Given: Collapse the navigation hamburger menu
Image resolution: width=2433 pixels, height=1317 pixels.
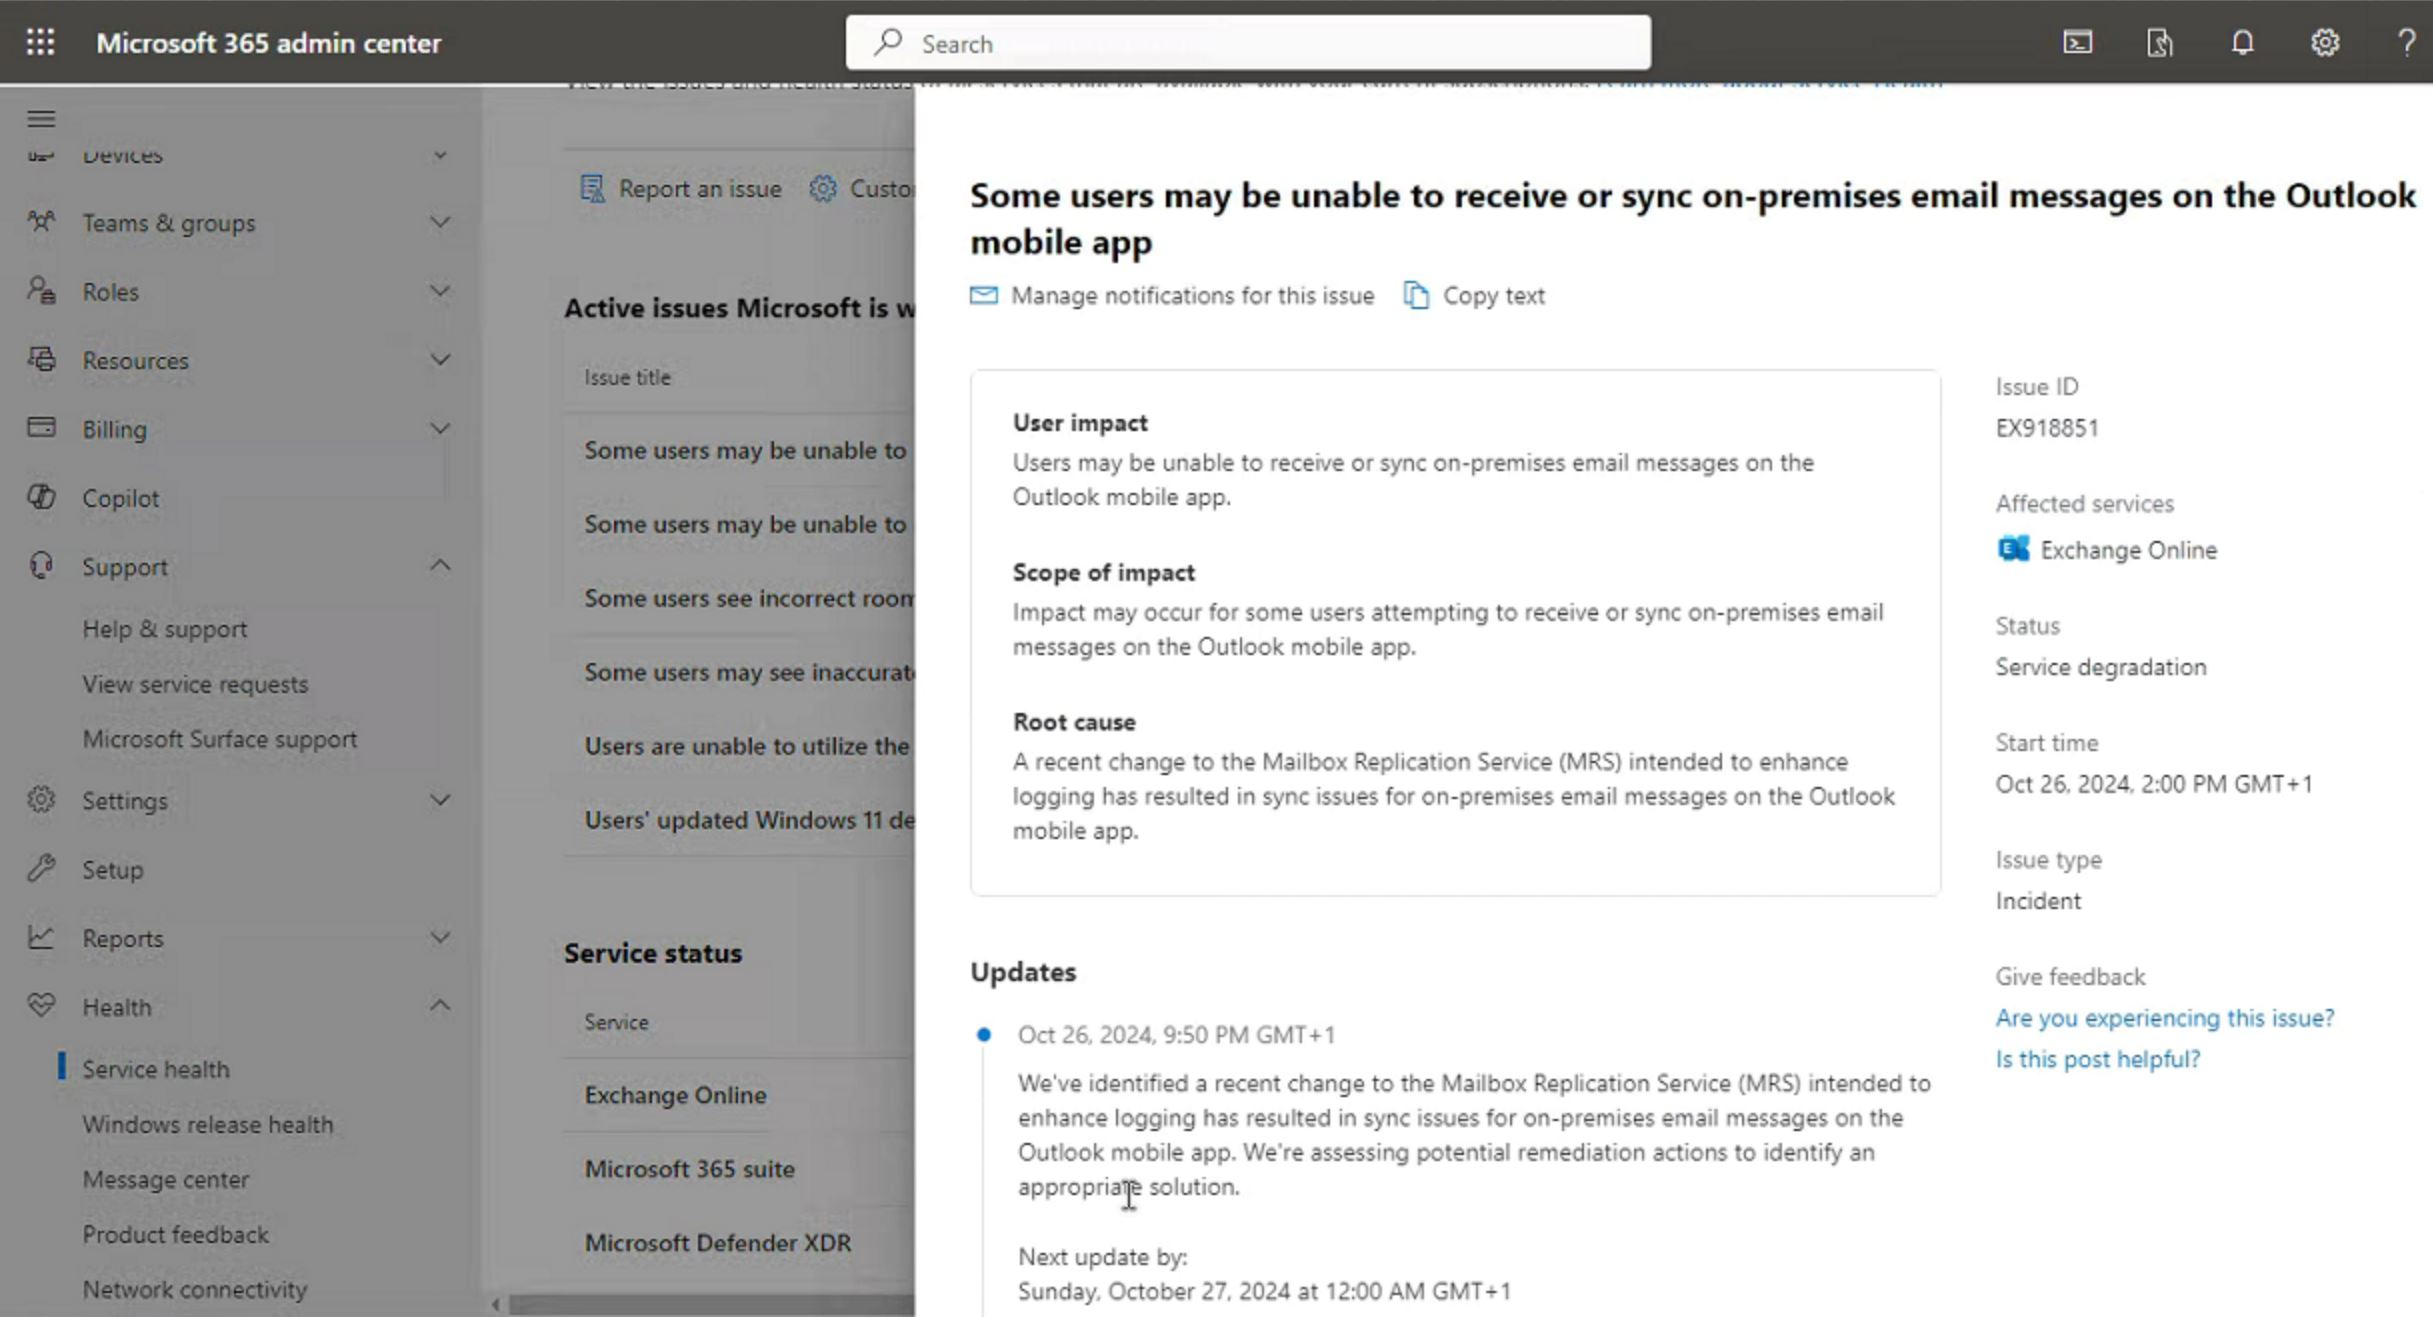Looking at the screenshot, I should pos(41,119).
